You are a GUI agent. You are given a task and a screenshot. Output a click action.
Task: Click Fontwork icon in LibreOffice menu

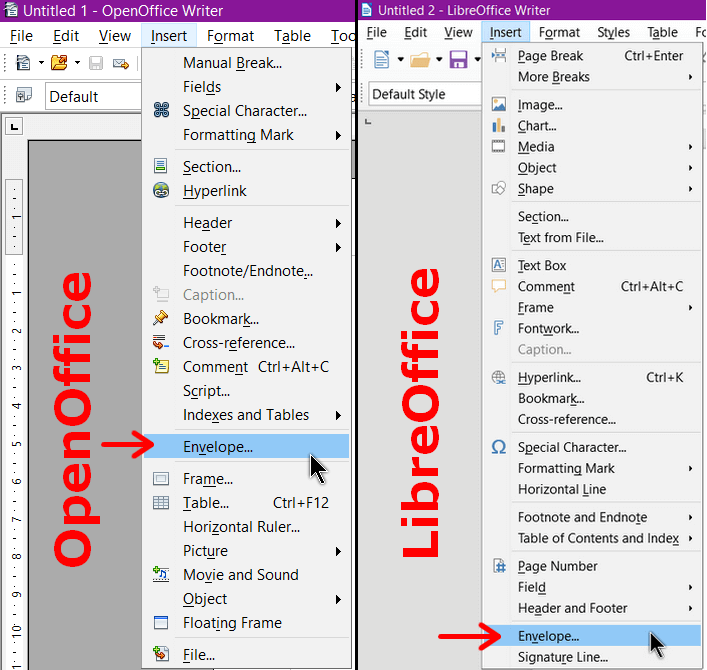point(498,328)
